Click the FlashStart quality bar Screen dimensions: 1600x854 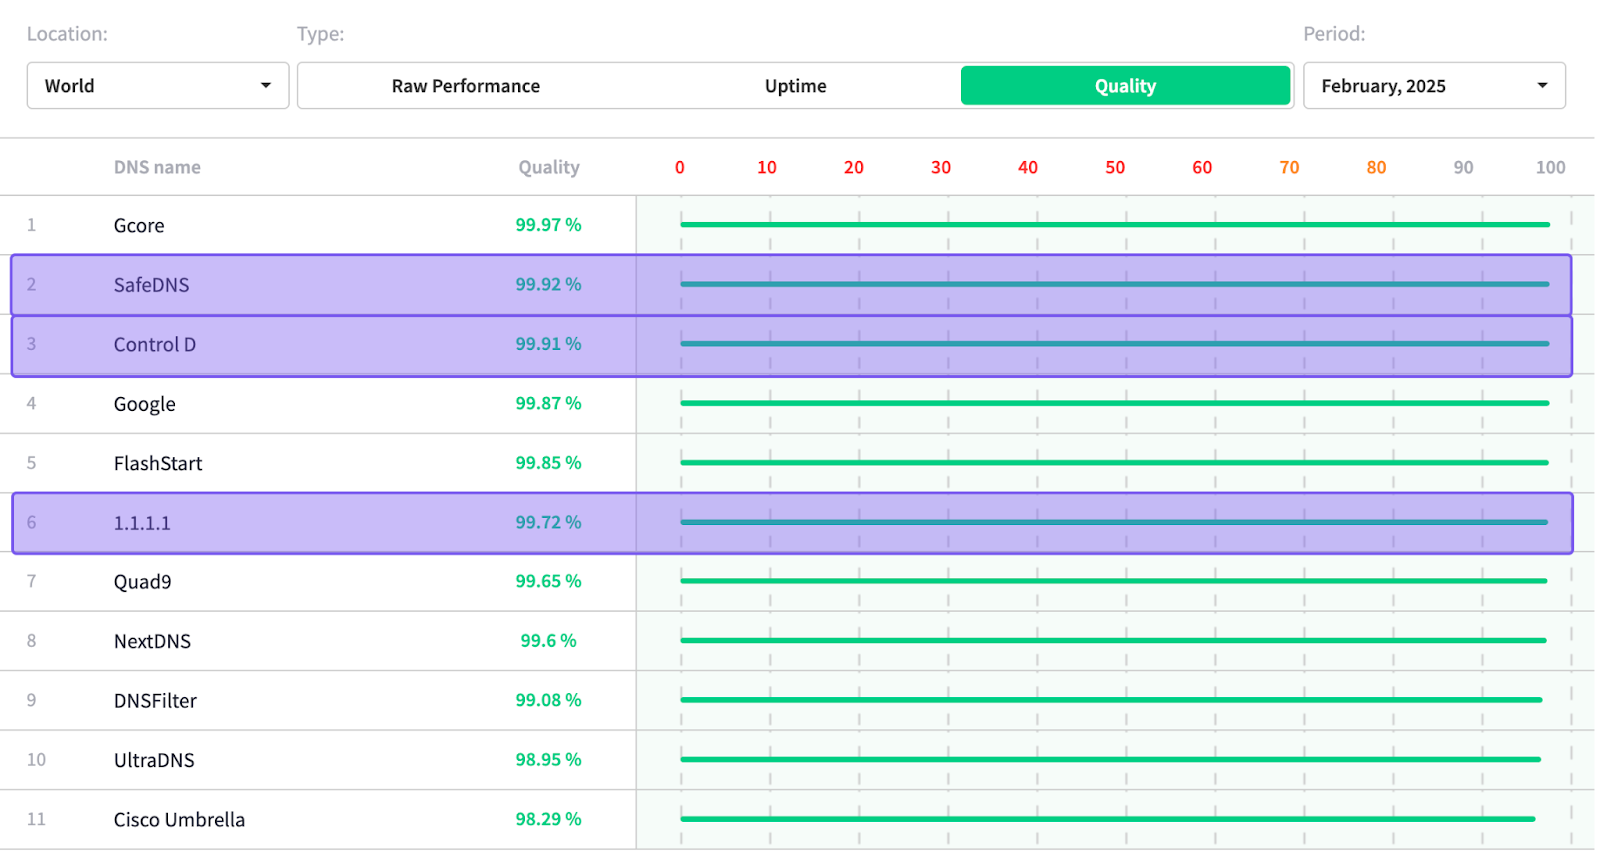coord(1115,463)
